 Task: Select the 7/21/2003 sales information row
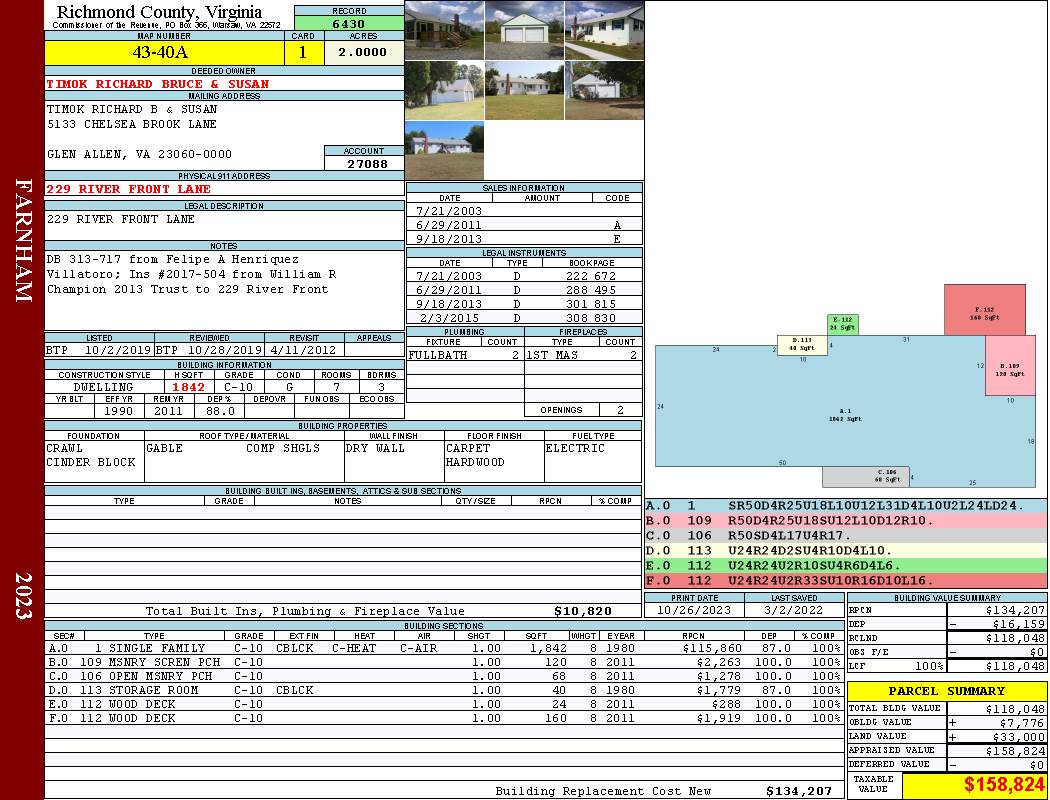524,210
